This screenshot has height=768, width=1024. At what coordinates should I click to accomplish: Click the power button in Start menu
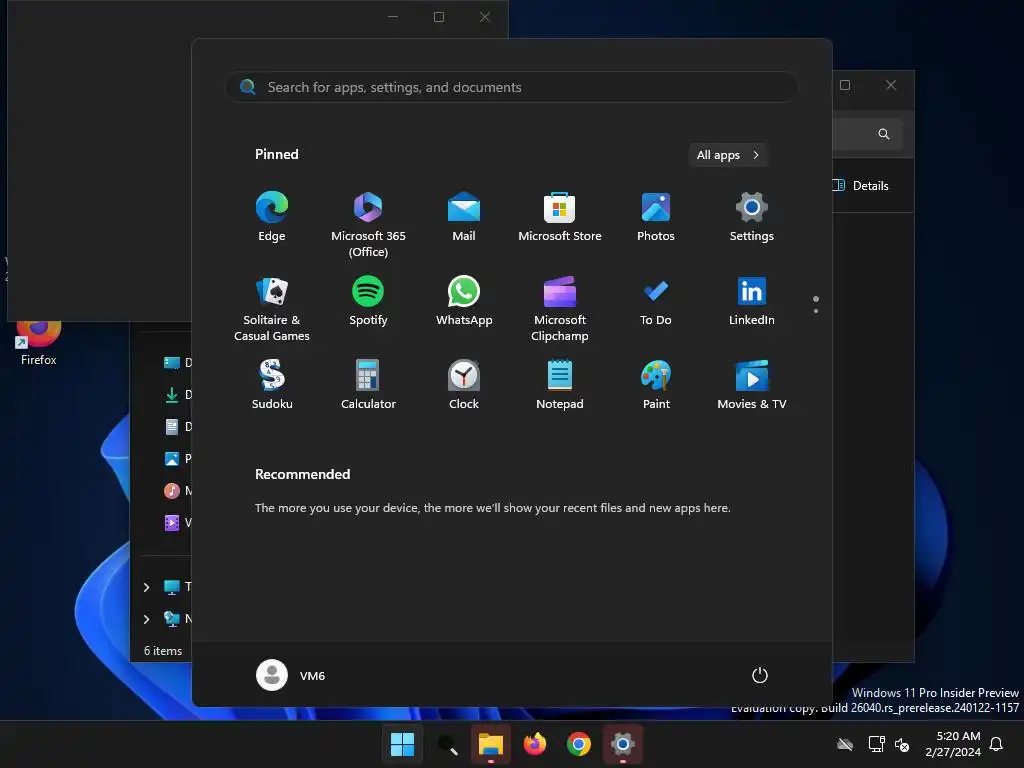760,675
